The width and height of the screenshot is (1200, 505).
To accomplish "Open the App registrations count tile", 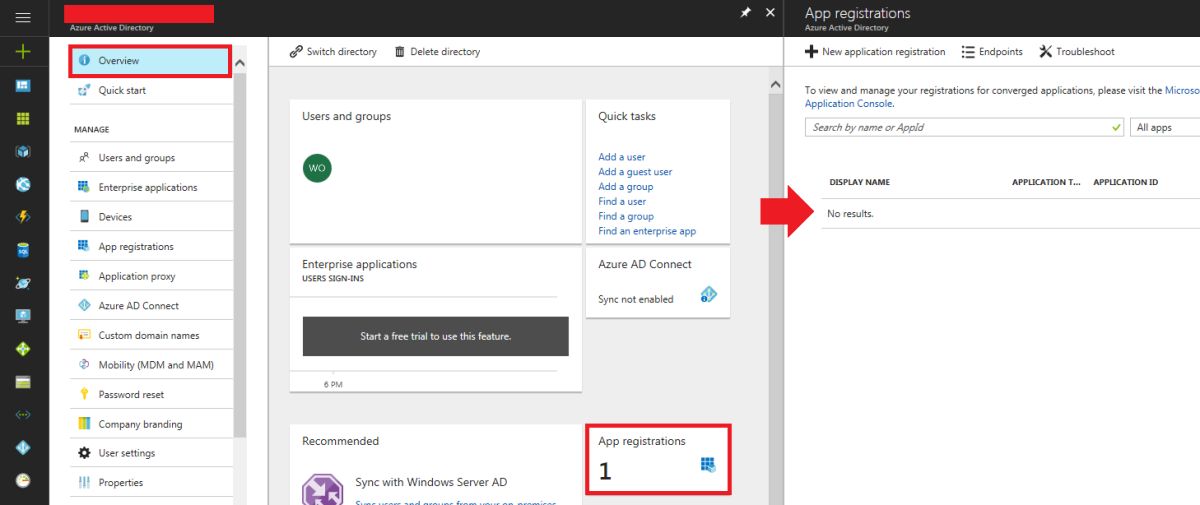I will pos(658,459).
